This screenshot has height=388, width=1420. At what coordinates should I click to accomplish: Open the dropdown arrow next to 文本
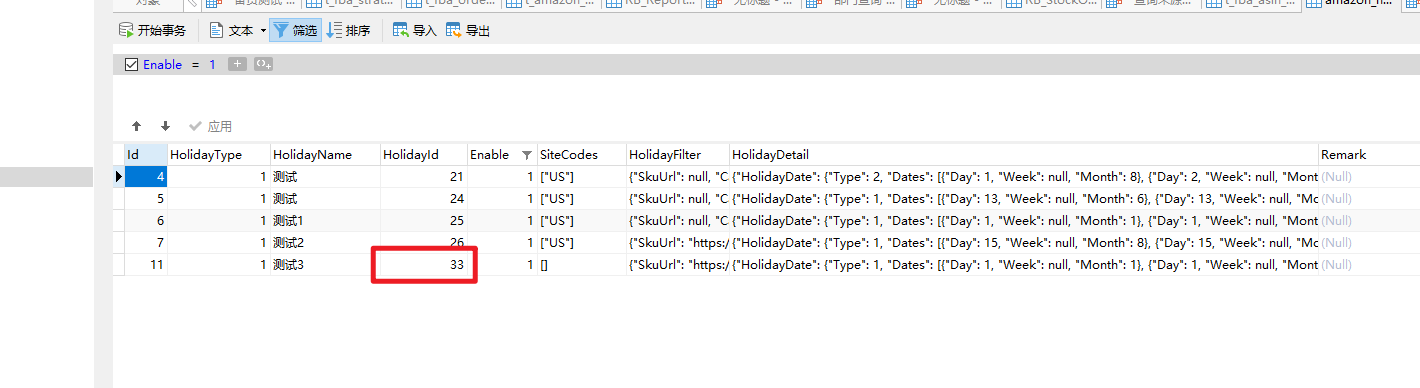[x=263, y=31]
